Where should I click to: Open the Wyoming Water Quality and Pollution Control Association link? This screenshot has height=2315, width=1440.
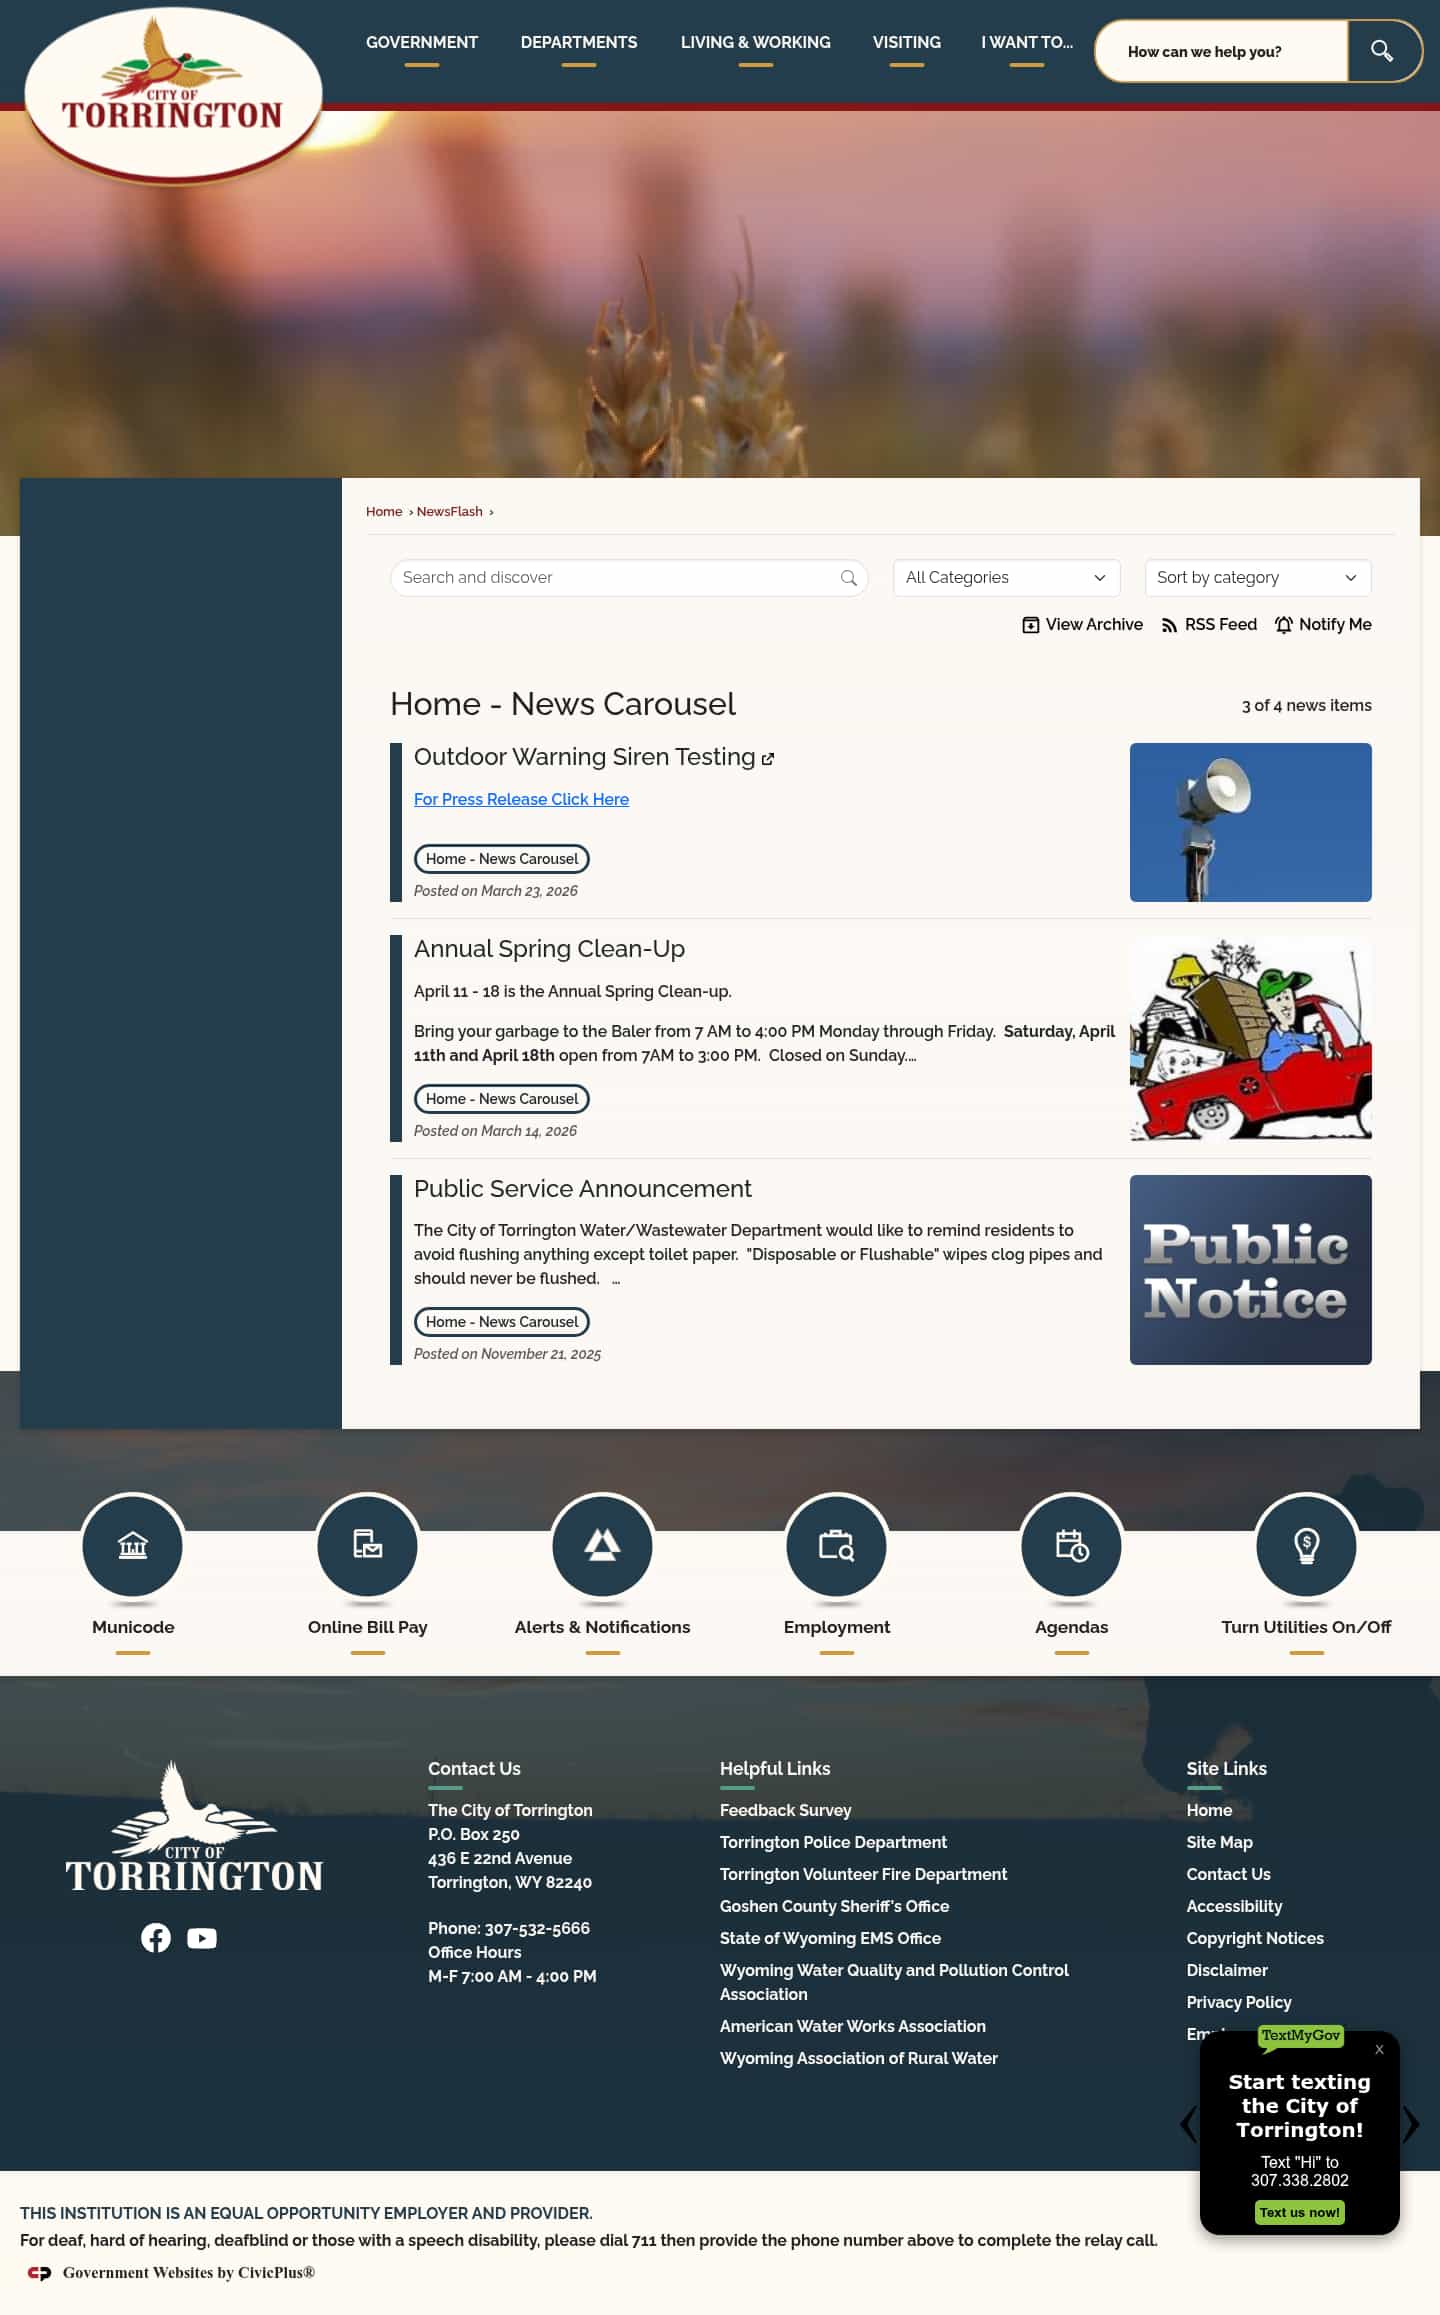coord(894,1982)
